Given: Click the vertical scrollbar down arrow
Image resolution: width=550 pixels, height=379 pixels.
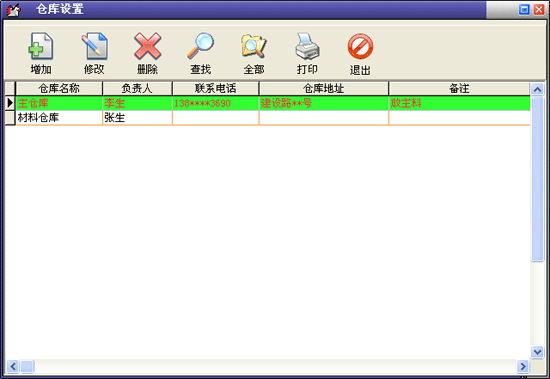Looking at the screenshot, I should pyautogui.click(x=537, y=351).
